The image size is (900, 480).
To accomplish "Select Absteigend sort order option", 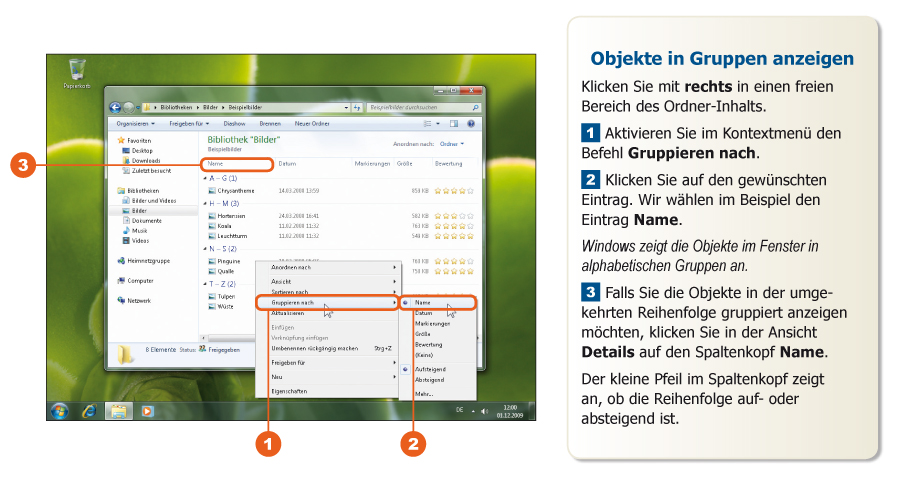I will 429,379.
